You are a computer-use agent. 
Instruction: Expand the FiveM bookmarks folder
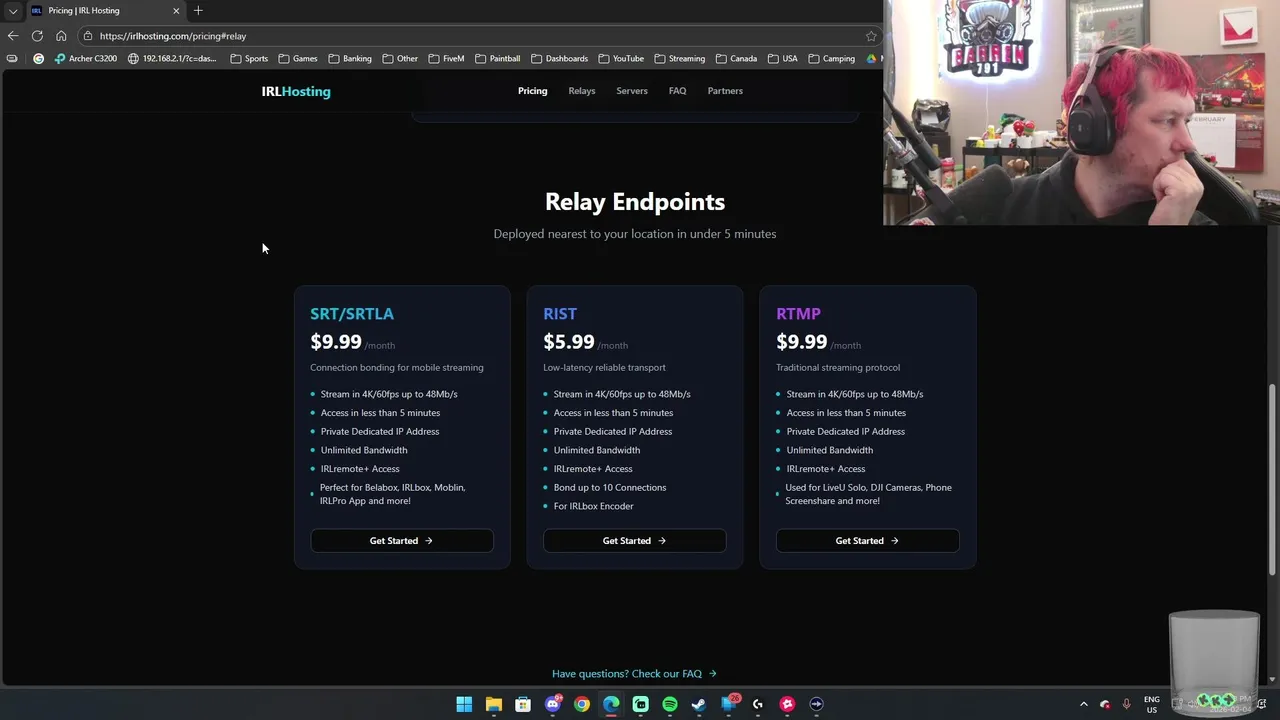pos(446,58)
